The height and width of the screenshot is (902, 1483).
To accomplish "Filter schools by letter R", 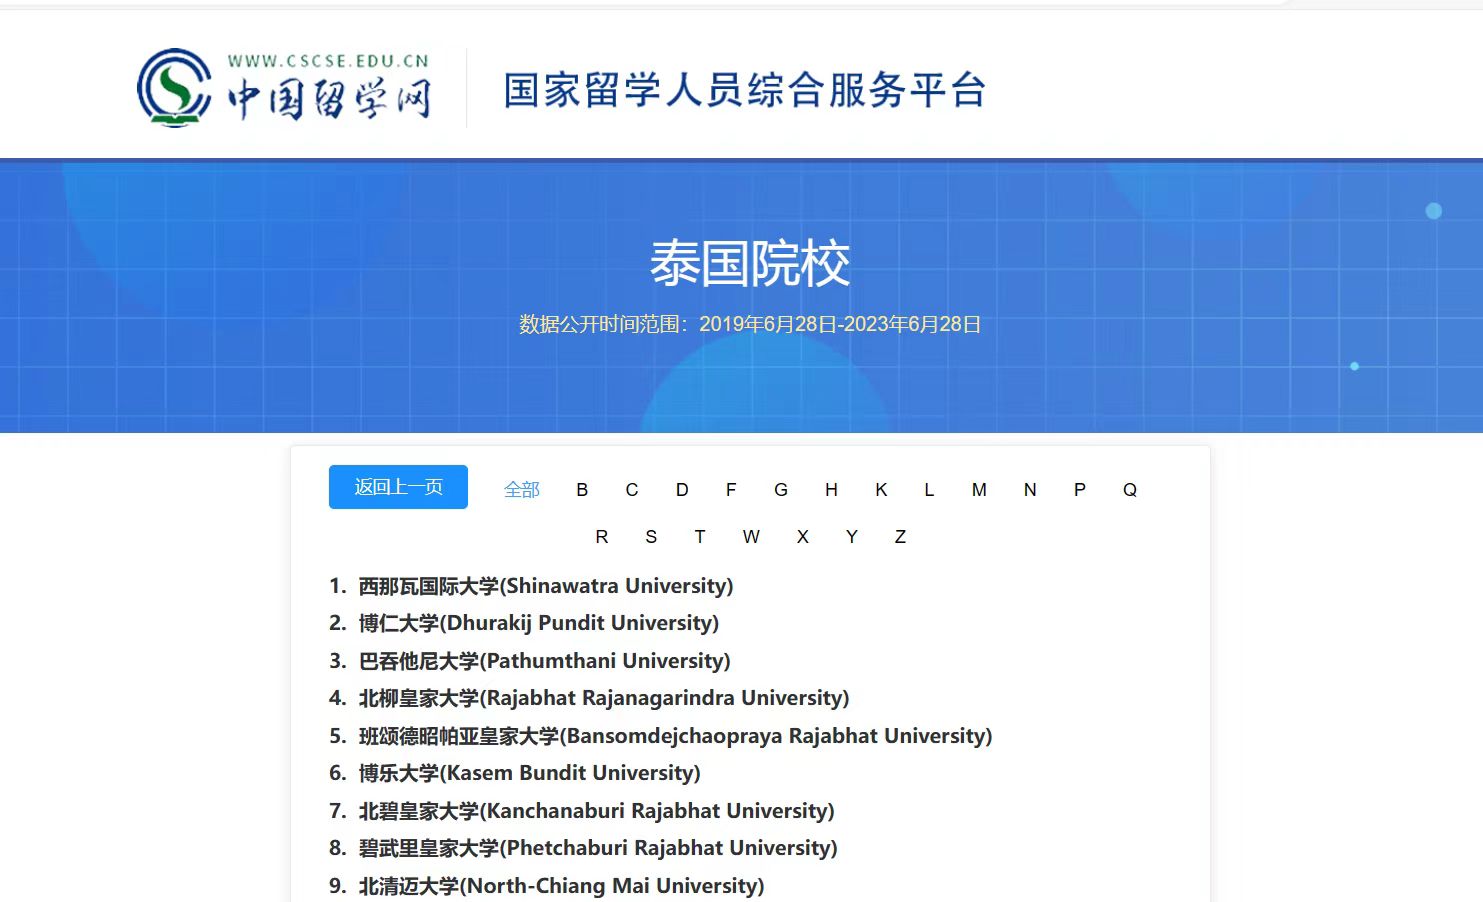I will click(x=602, y=537).
